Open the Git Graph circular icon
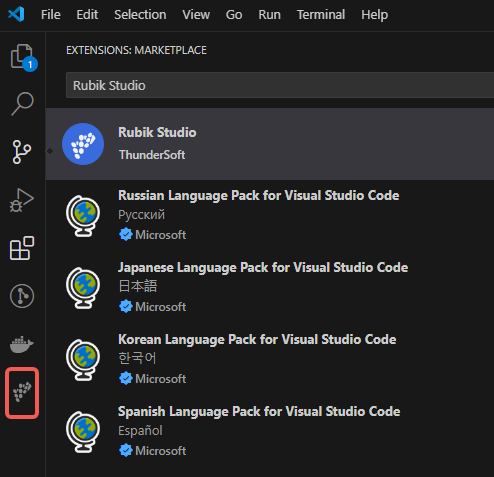Viewport: 494px width, 477px height. click(22, 296)
